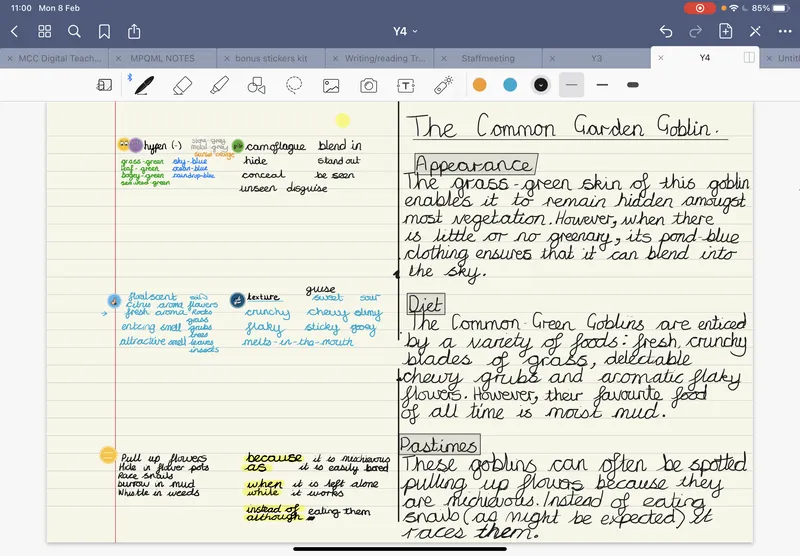Select the Text box tool
The height and width of the screenshot is (556, 800).
(x=406, y=85)
